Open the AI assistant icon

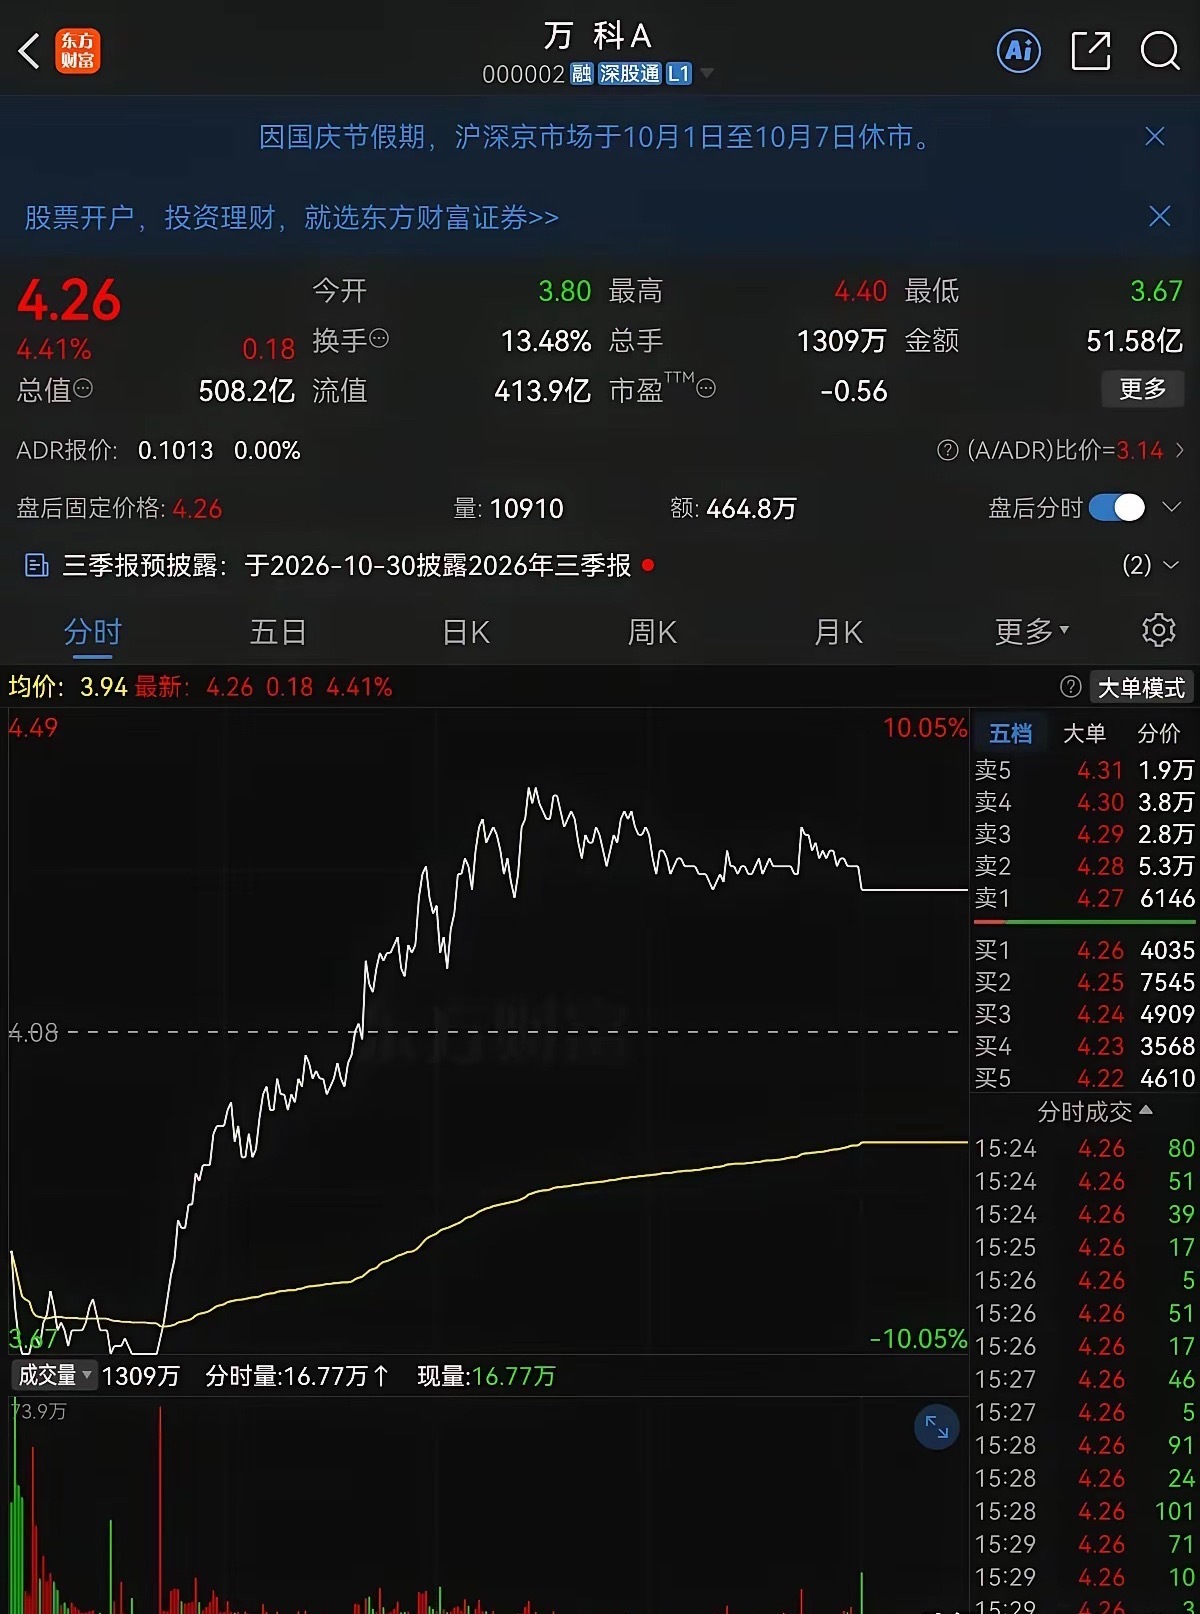pyautogui.click(x=1019, y=51)
